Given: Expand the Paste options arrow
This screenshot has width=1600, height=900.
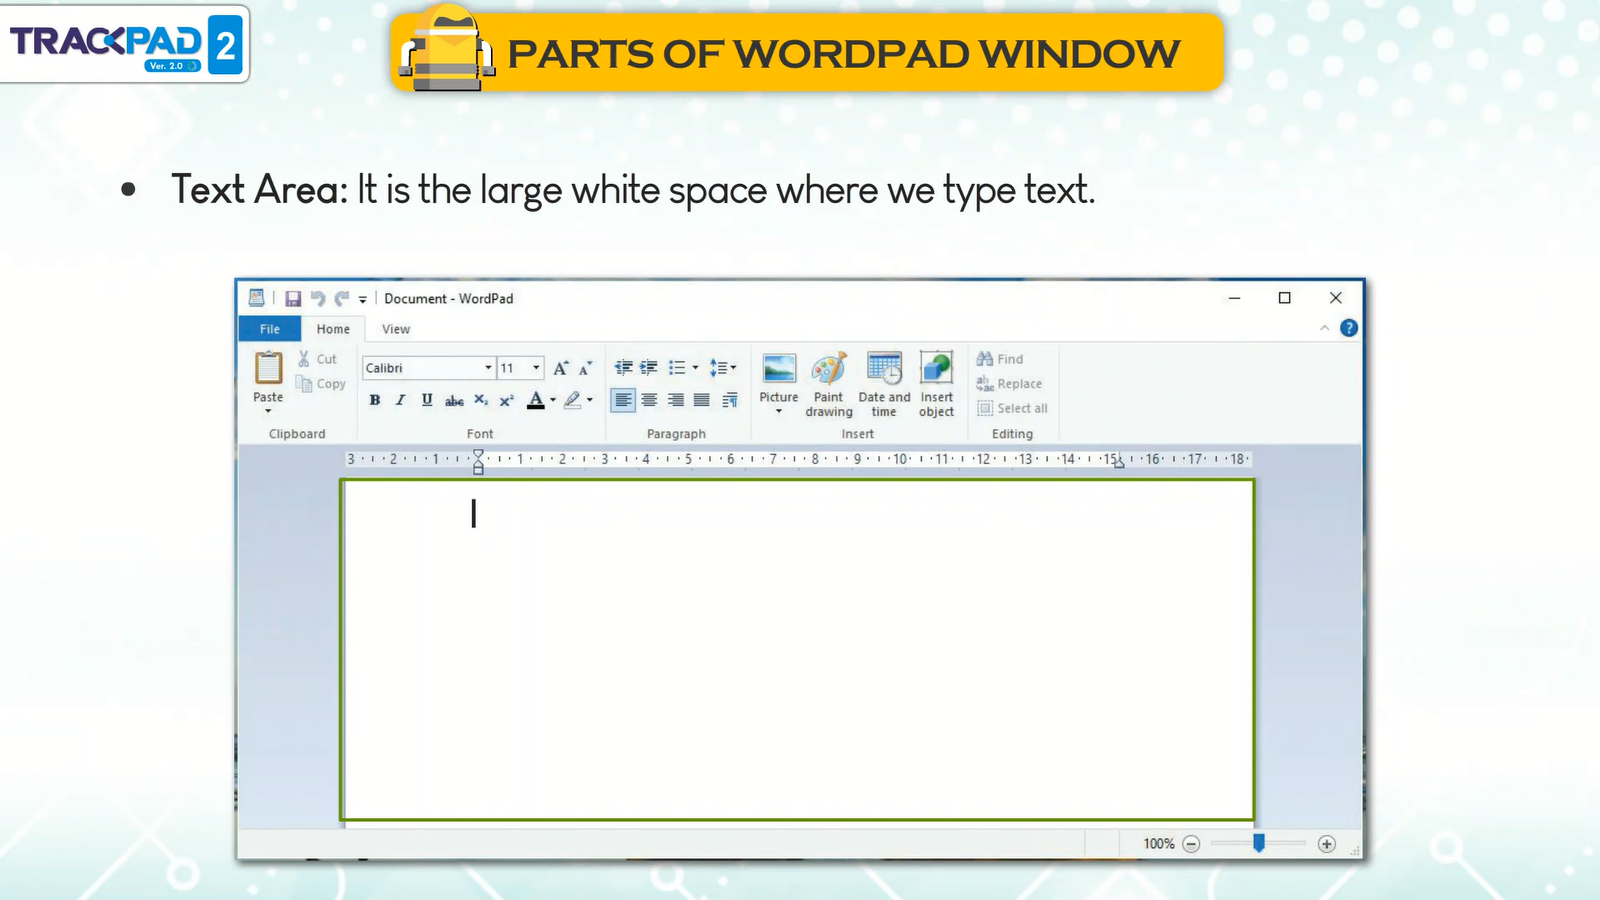Looking at the screenshot, I should tap(268, 411).
